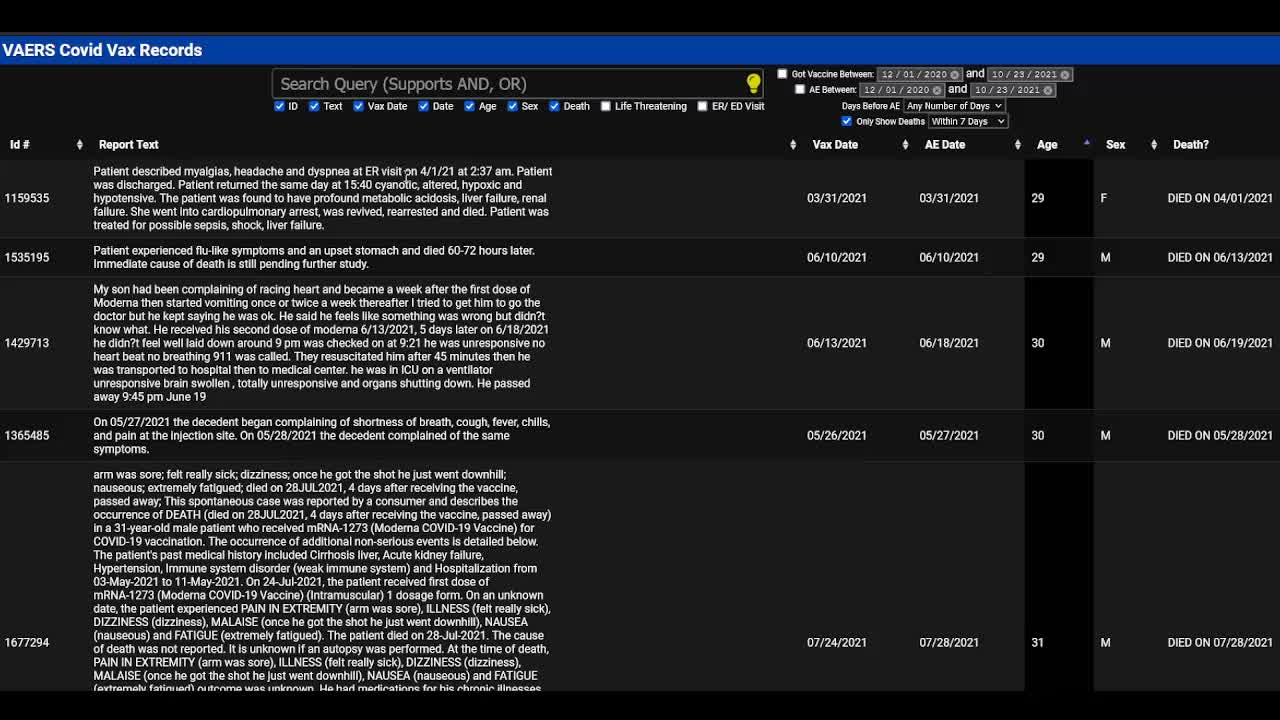This screenshot has height=720, width=1280.
Task: Click the Got Vaccine end date field
Action: pos(1029,75)
